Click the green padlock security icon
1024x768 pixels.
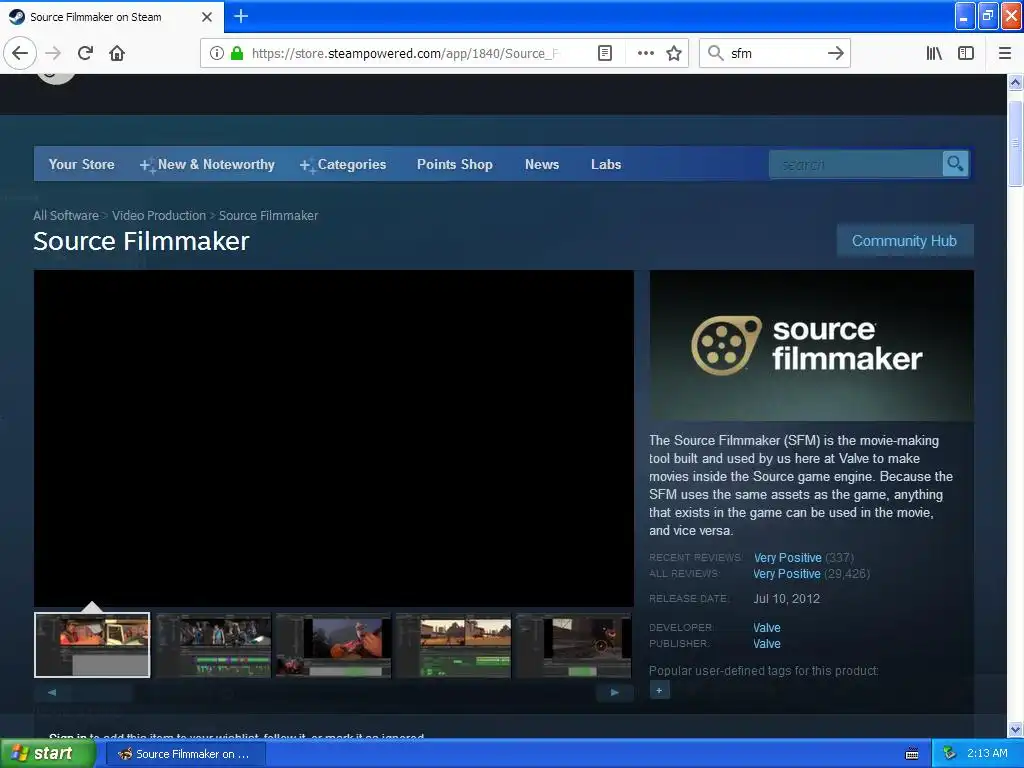pyautogui.click(x=237, y=53)
